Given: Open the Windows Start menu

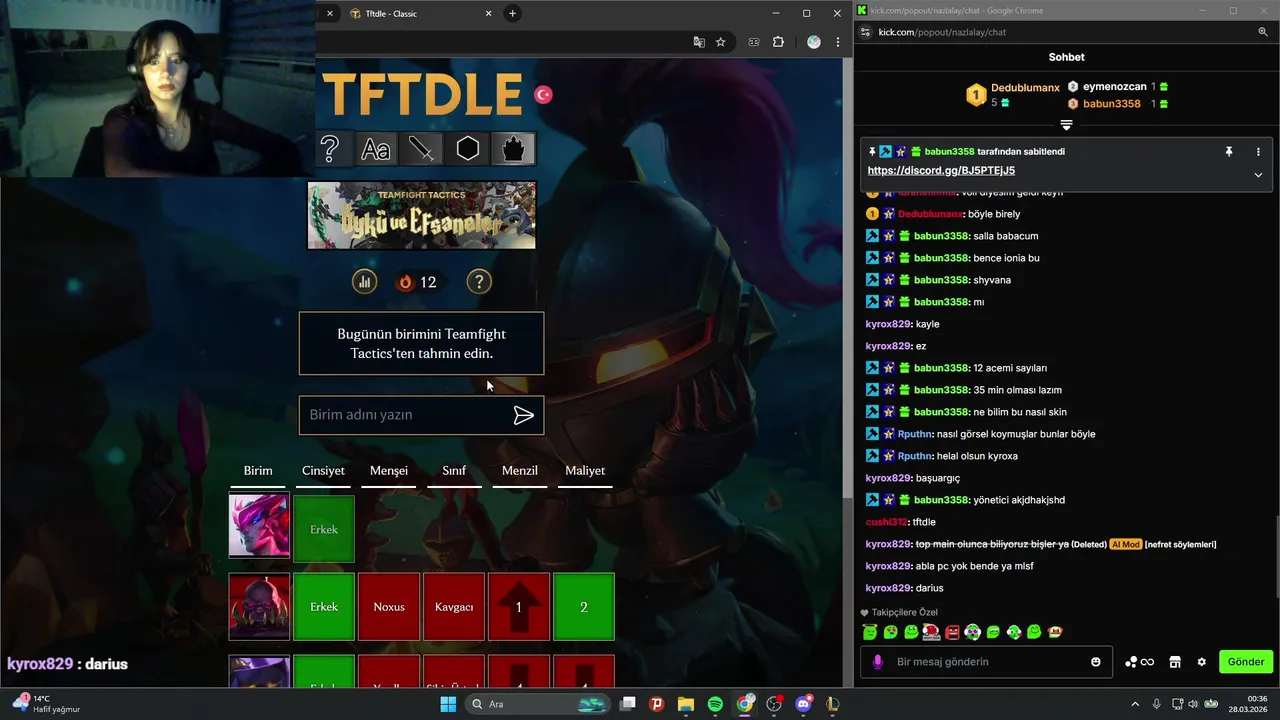Looking at the screenshot, I should click(x=448, y=704).
